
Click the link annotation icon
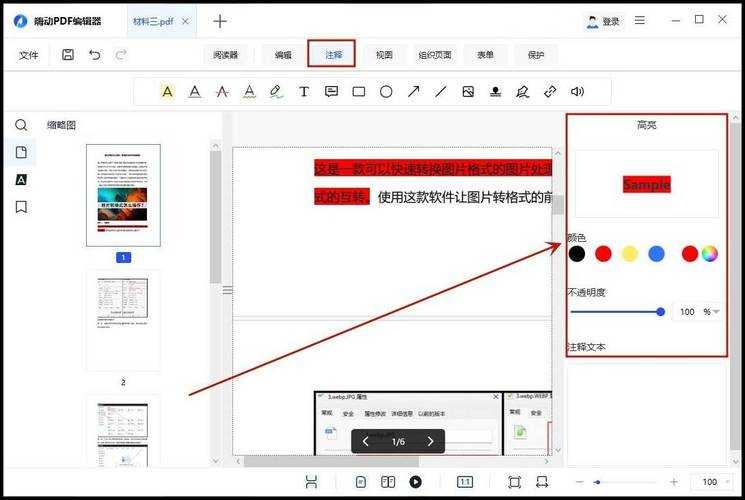point(549,92)
